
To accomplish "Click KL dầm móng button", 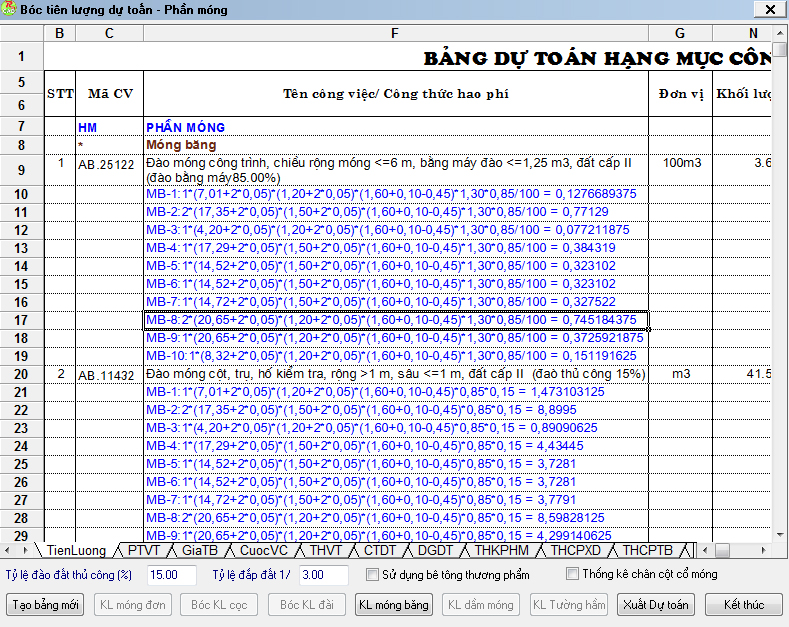I will [481, 605].
